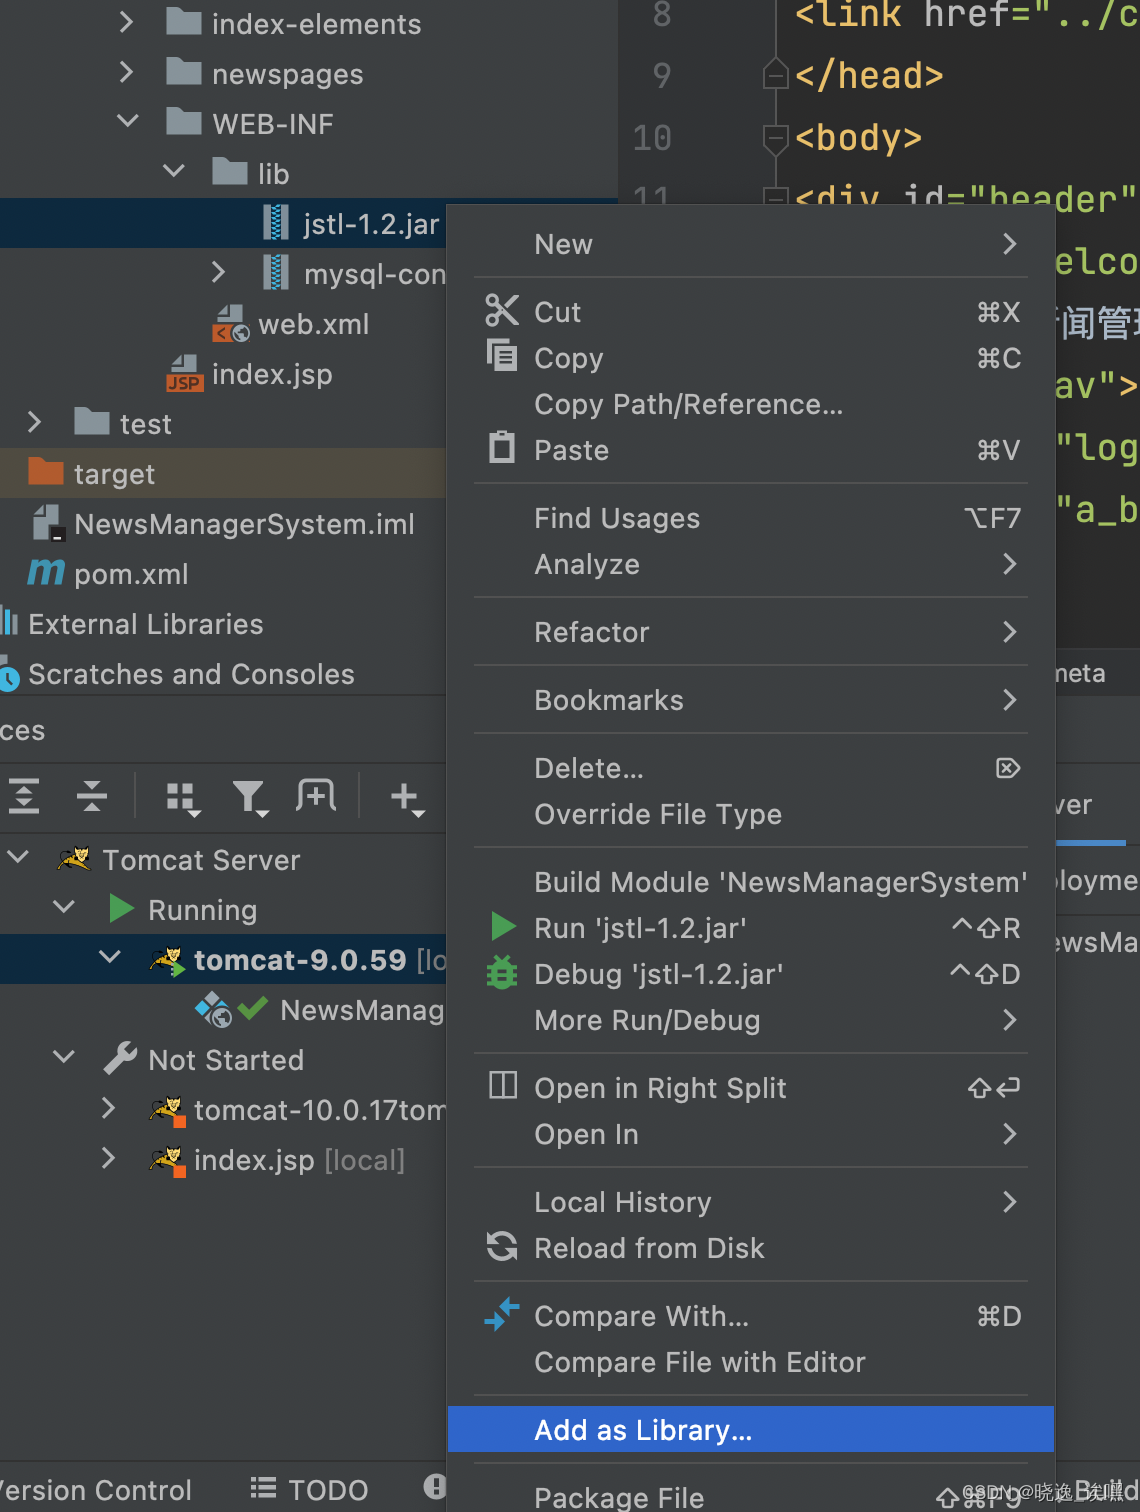Open the New submenu
The height and width of the screenshot is (1512, 1140).
[750, 244]
